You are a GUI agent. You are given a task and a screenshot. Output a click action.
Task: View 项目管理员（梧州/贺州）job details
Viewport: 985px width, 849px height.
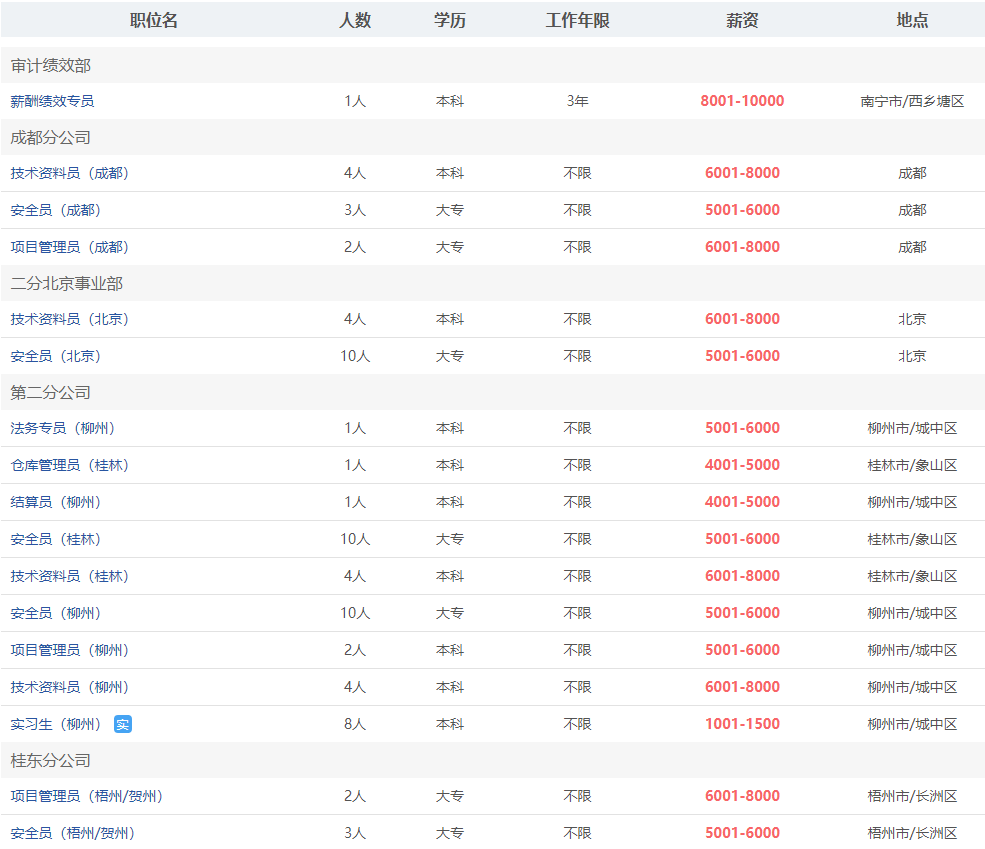click(x=87, y=796)
